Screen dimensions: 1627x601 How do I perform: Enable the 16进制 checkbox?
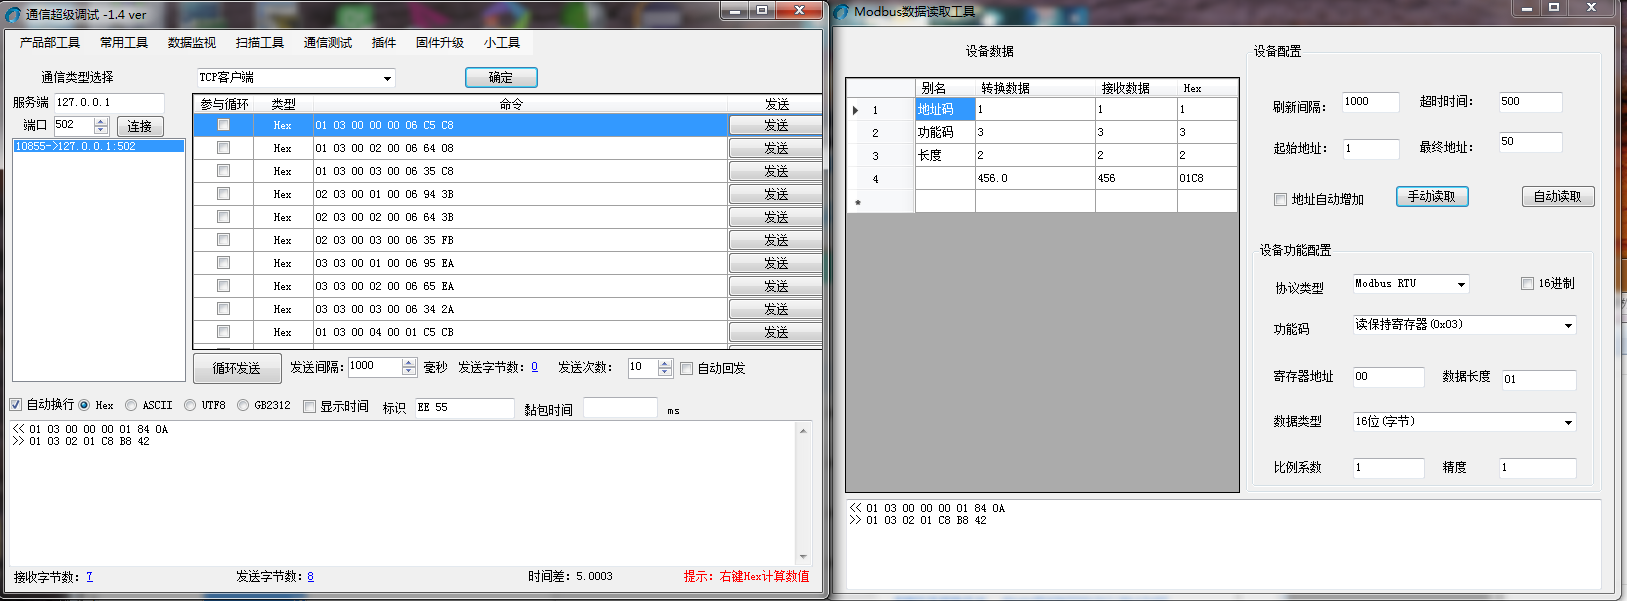(x=1527, y=284)
